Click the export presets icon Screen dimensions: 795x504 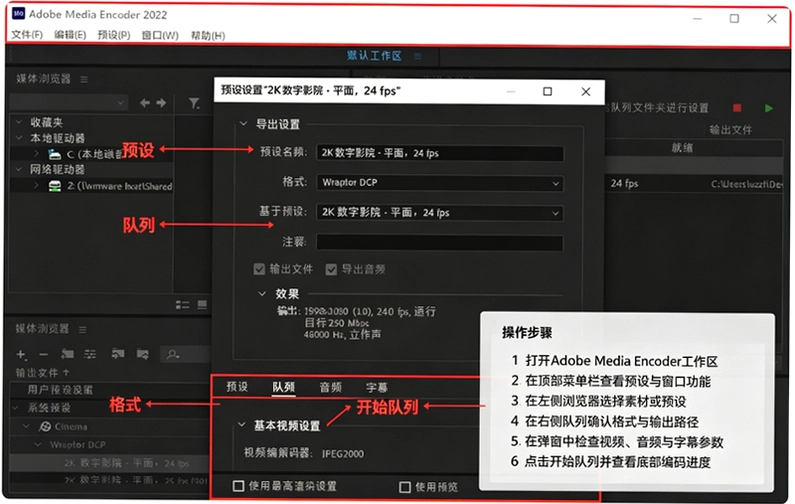pos(142,353)
